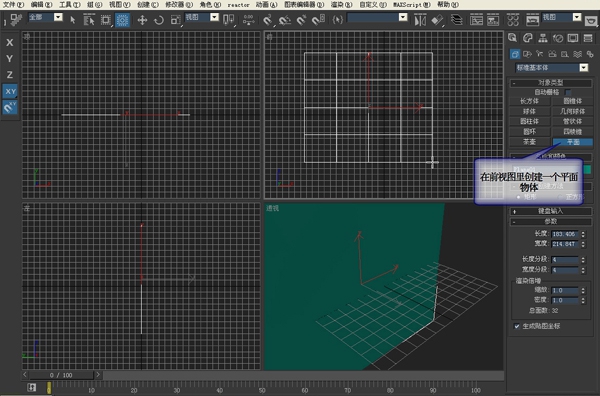Select the Space Warps category icon

[x=577, y=54]
